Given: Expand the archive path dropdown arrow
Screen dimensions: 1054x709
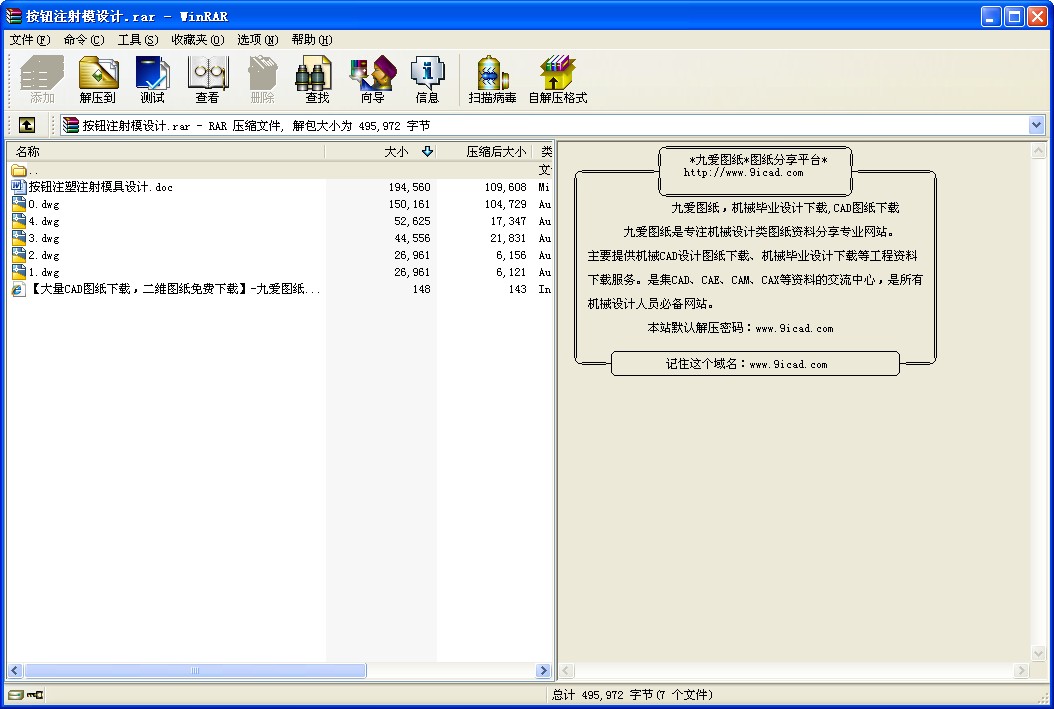Looking at the screenshot, I should 1036,125.
